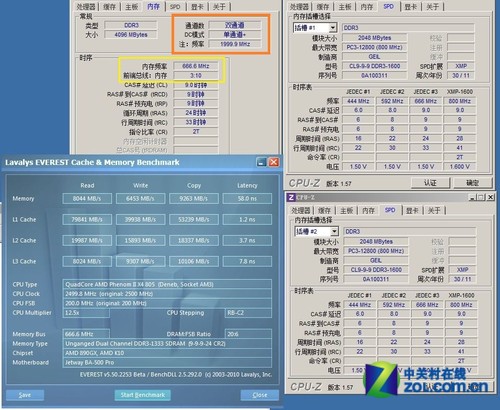Click the DRAM:FSB Ratio field 20:6
The image size is (500, 410).
[248, 334]
